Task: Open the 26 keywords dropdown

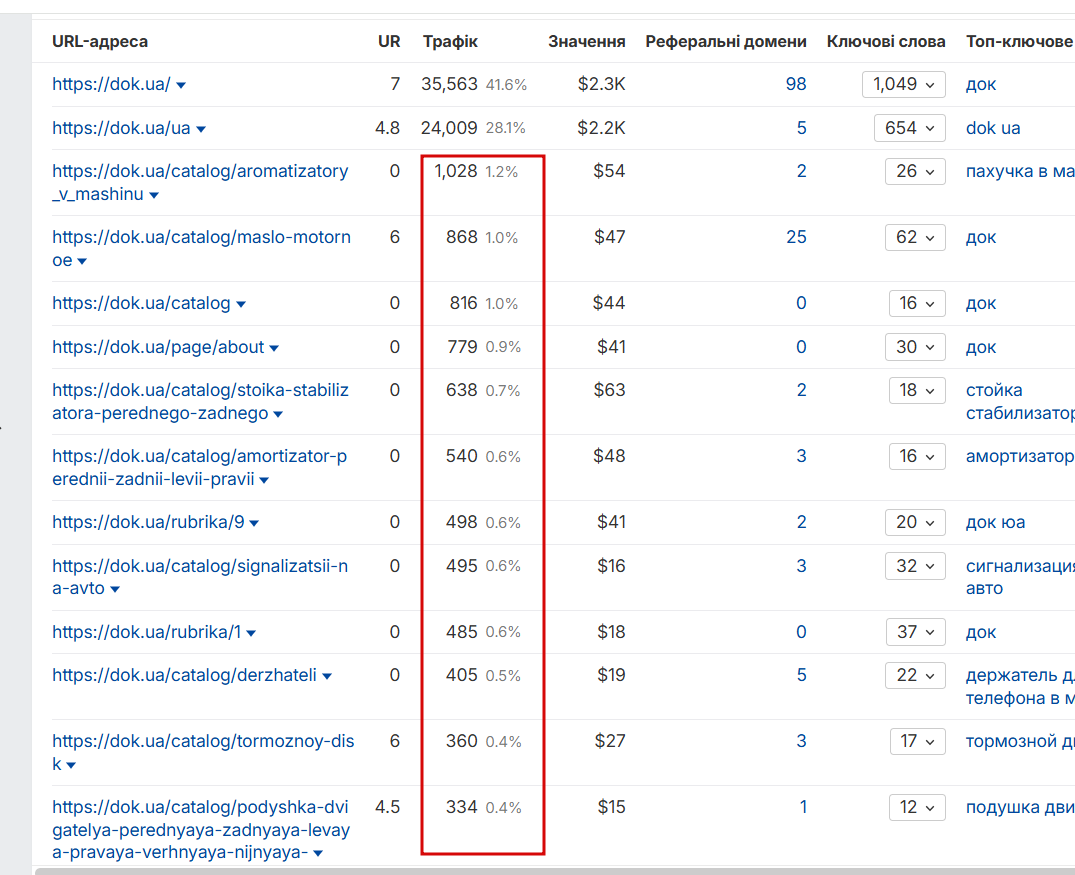Action: pyautogui.click(x=915, y=171)
